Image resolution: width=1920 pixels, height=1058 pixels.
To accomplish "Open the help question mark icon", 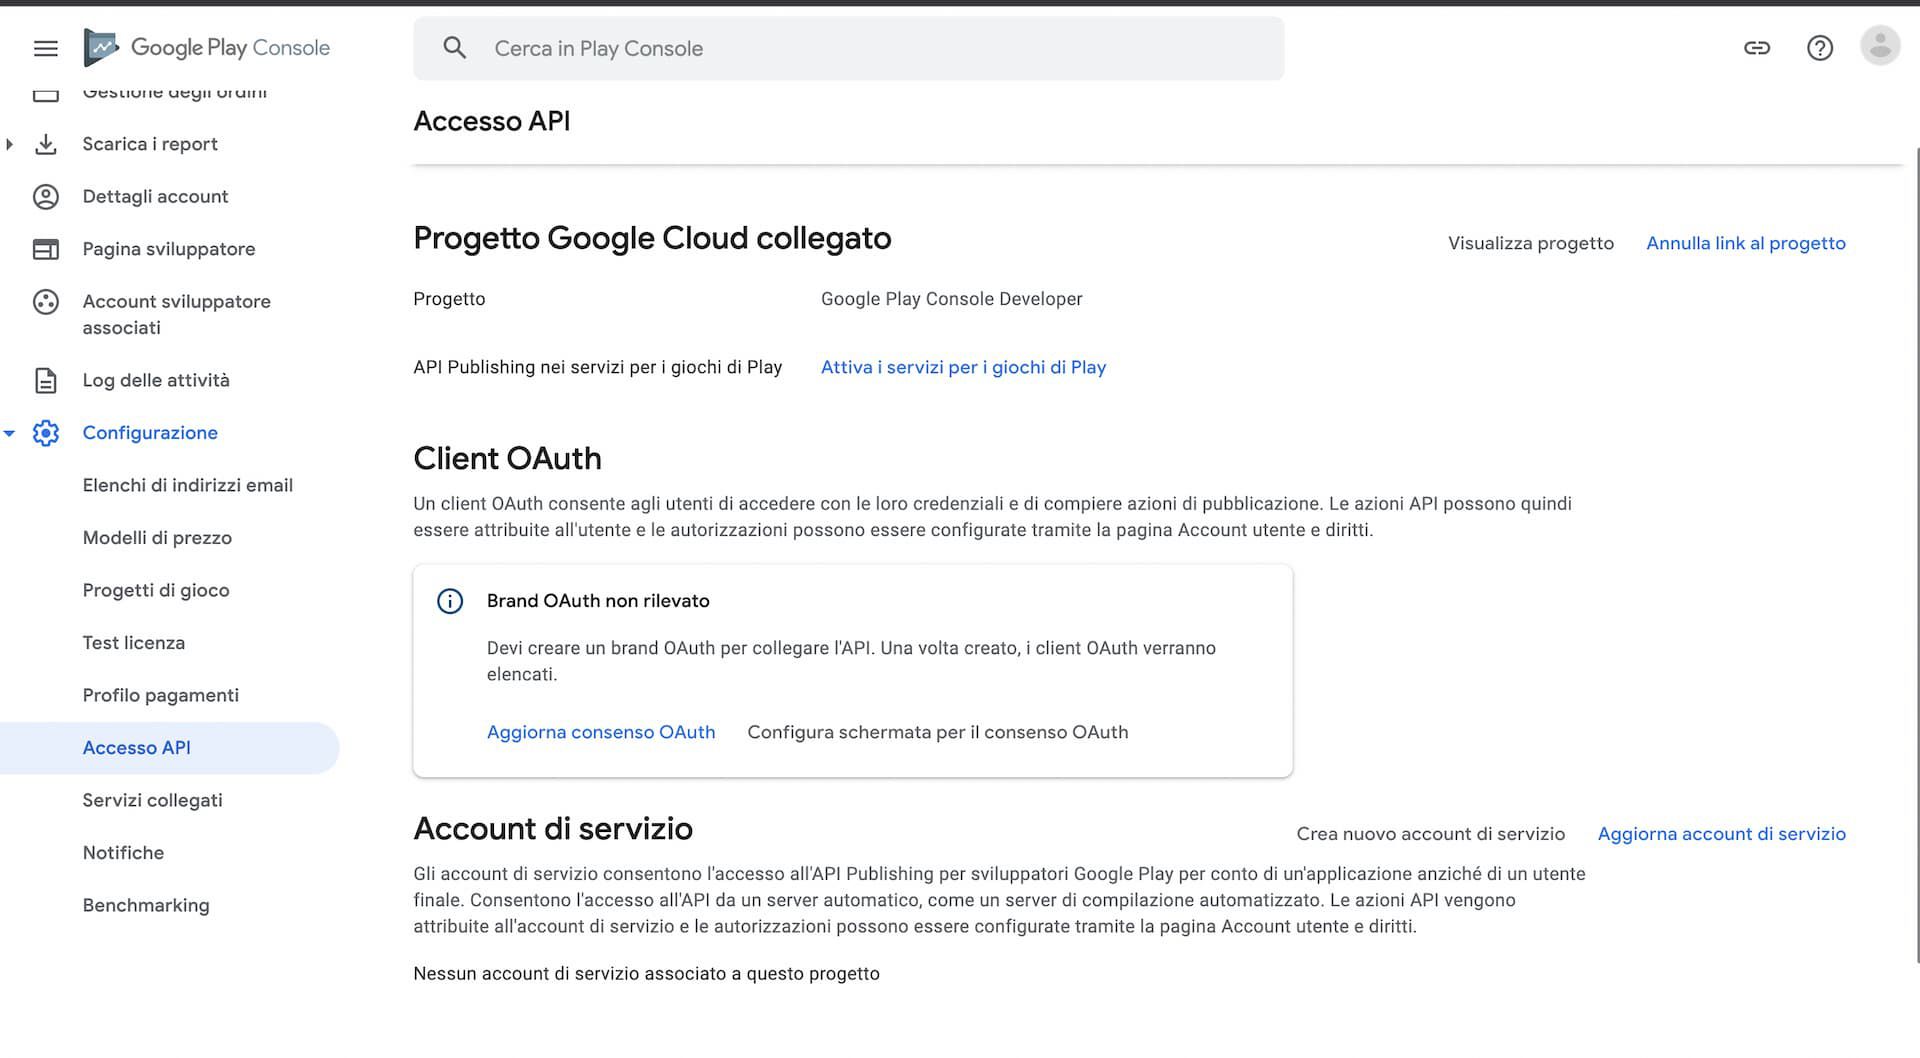I will point(1819,48).
